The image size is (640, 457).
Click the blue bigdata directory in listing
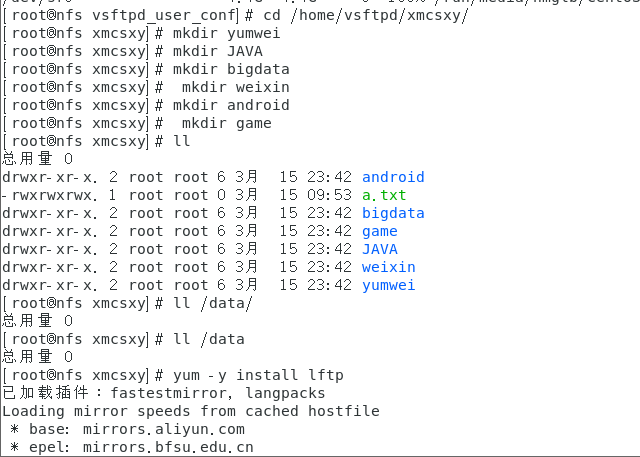pyautogui.click(x=393, y=213)
